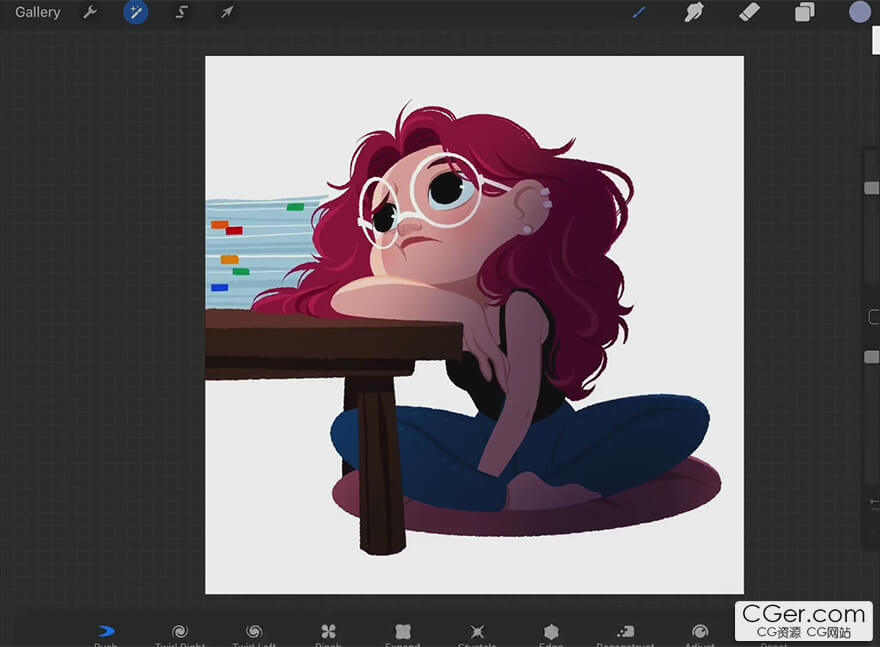Select the Smudge finger tool

tap(694, 12)
